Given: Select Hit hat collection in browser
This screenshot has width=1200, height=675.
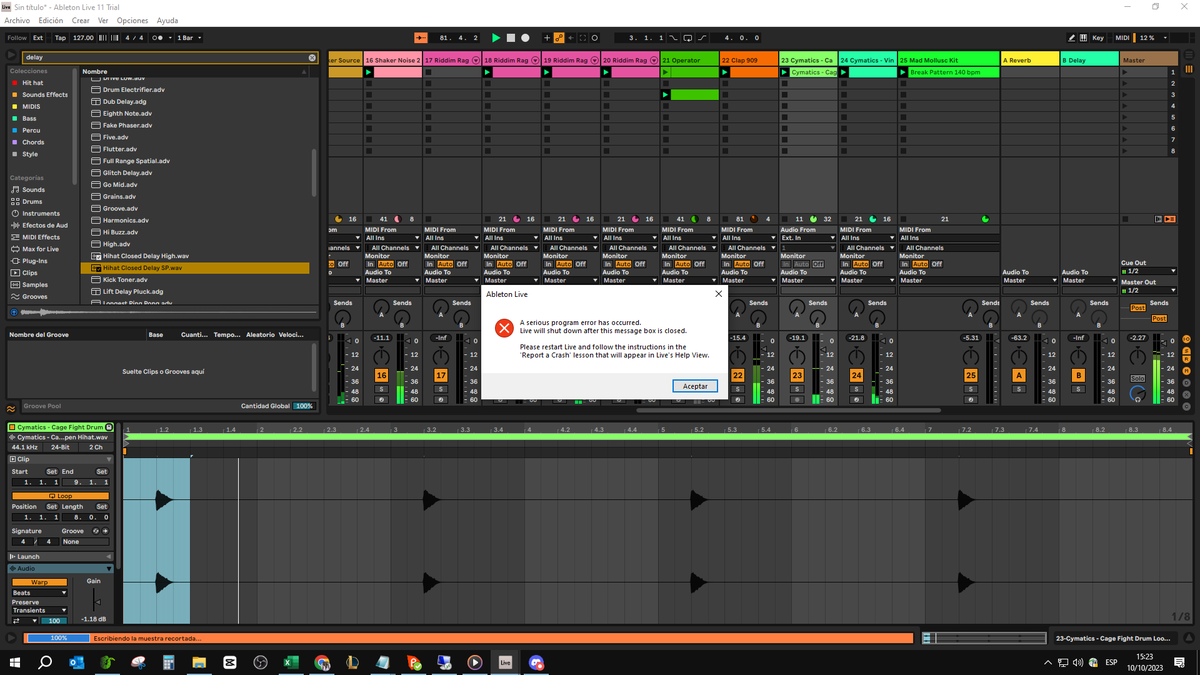Looking at the screenshot, I should (33, 83).
